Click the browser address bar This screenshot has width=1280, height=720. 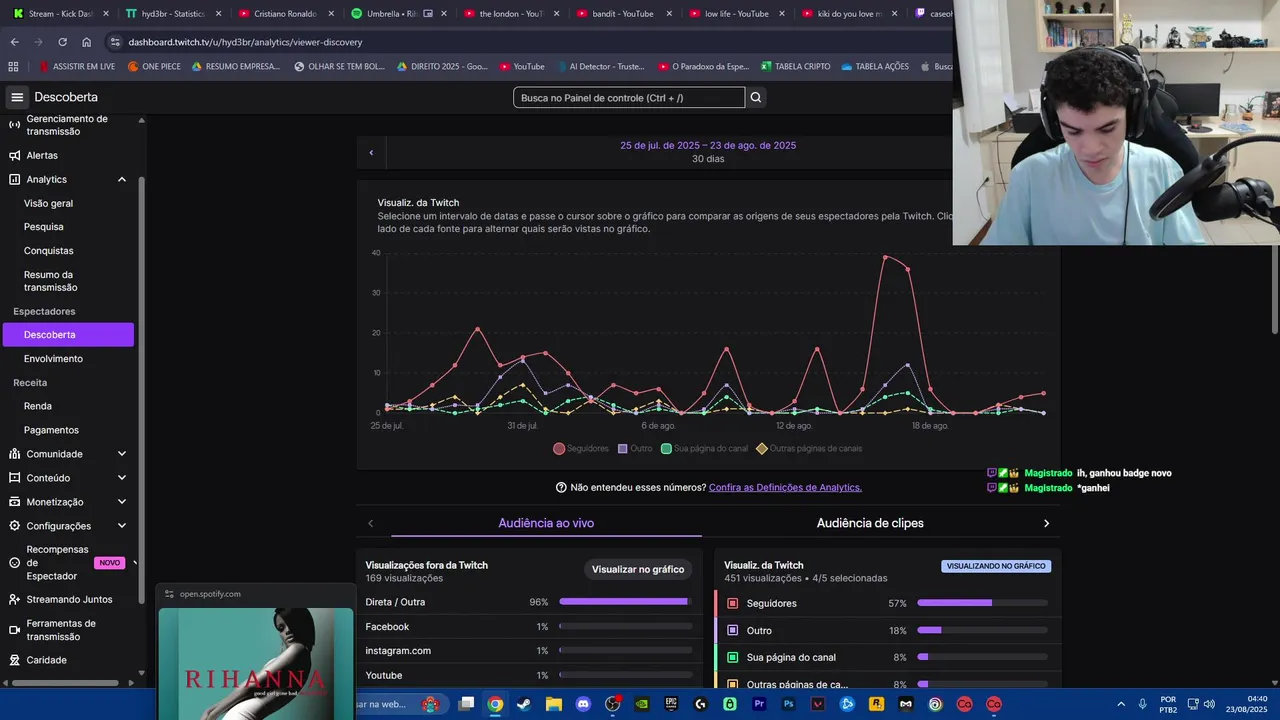(x=530, y=42)
